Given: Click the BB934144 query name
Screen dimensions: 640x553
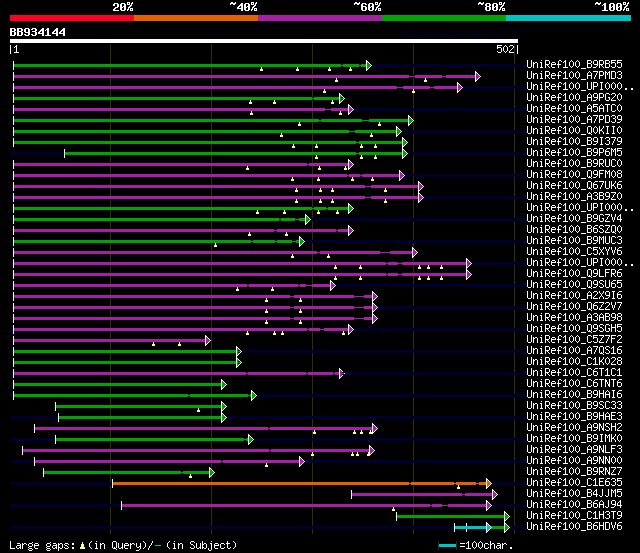Looking at the screenshot, I should 38,32.
